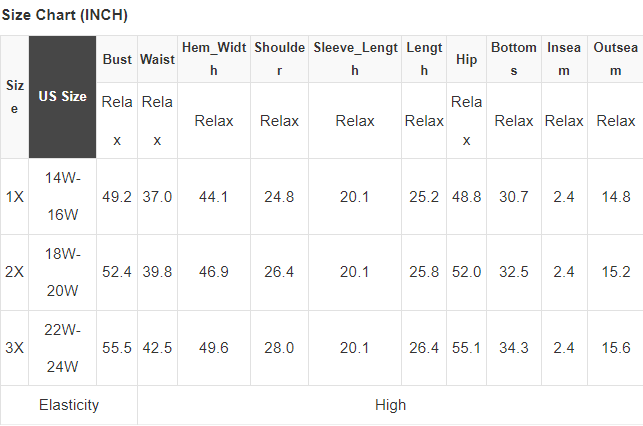
Task: Click the 14W-16W US size cell
Action: coord(62,197)
